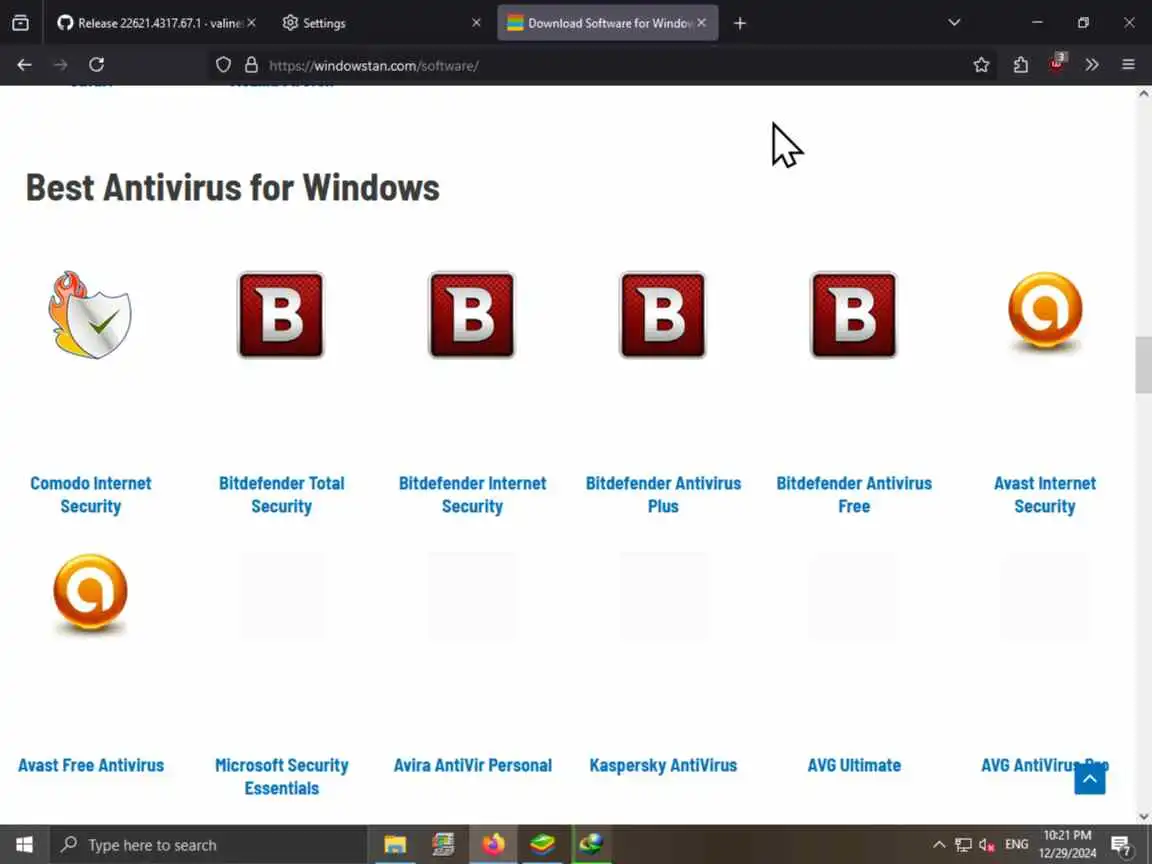Click the Bitdefender Antivirus Plus logo icon
Image resolution: width=1152 pixels, height=864 pixels.
(x=663, y=314)
